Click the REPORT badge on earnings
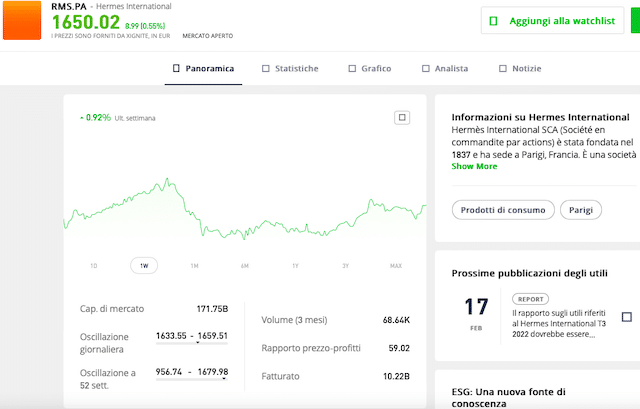This screenshot has width=640, height=409. (x=530, y=299)
